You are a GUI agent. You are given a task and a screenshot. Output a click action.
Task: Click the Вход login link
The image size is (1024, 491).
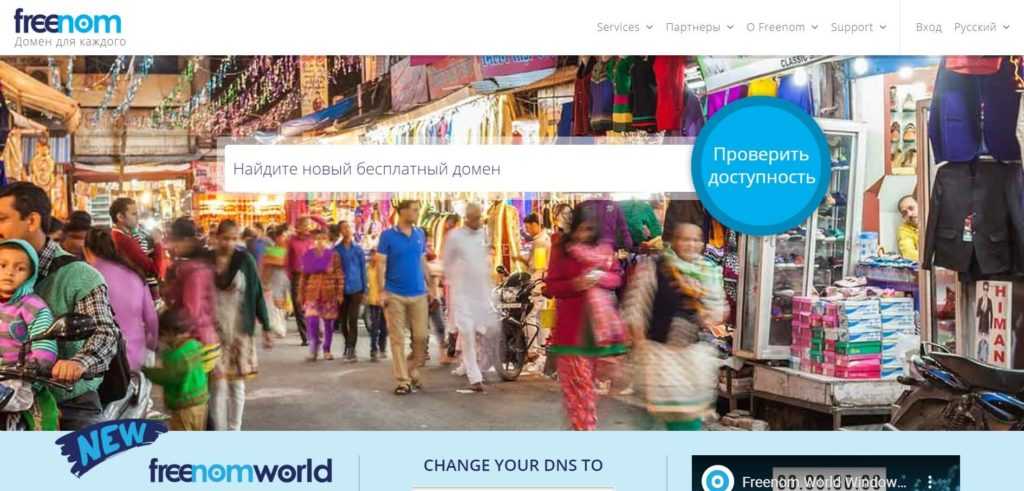pyautogui.click(x=929, y=27)
